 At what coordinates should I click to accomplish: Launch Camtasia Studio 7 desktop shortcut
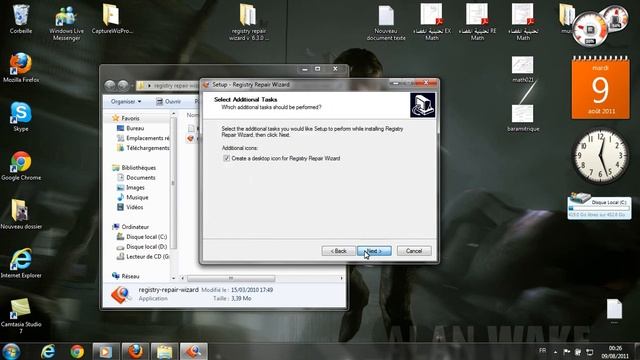coord(21,316)
